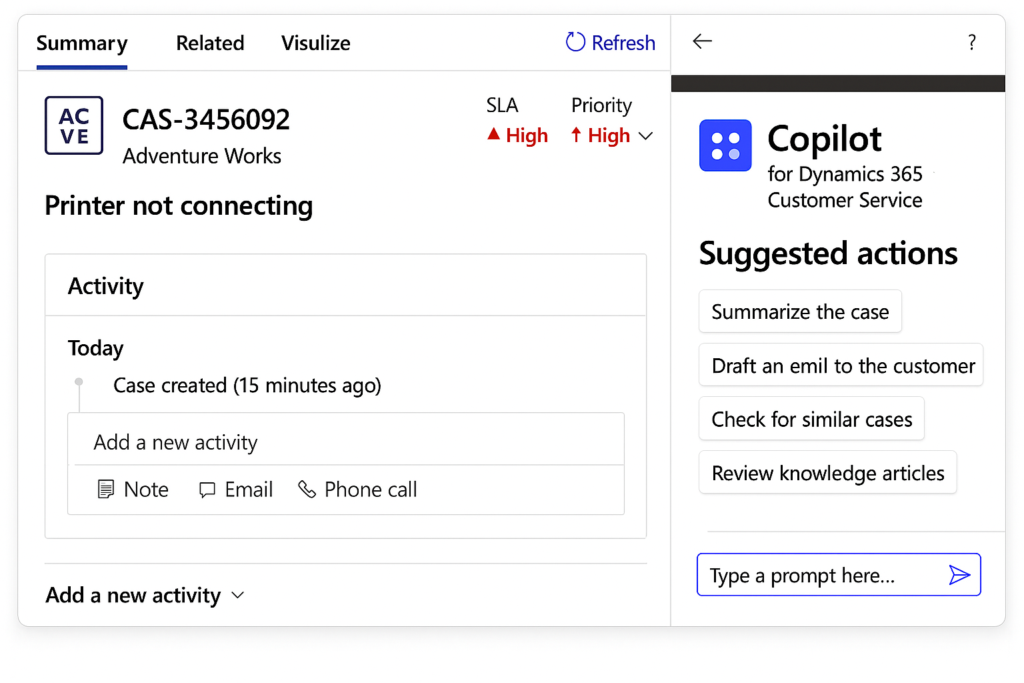Open help via the question mark icon
1024x683 pixels.
click(x=971, y=43)
